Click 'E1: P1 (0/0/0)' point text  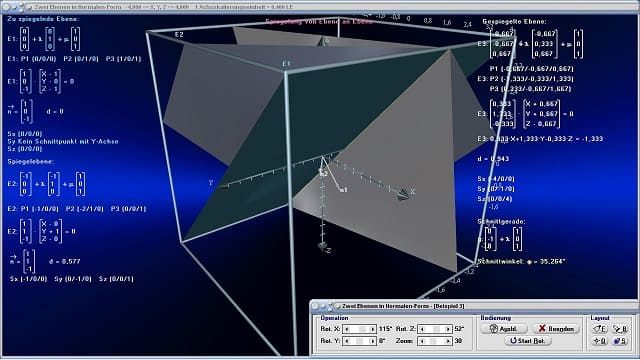pos(31,59)
